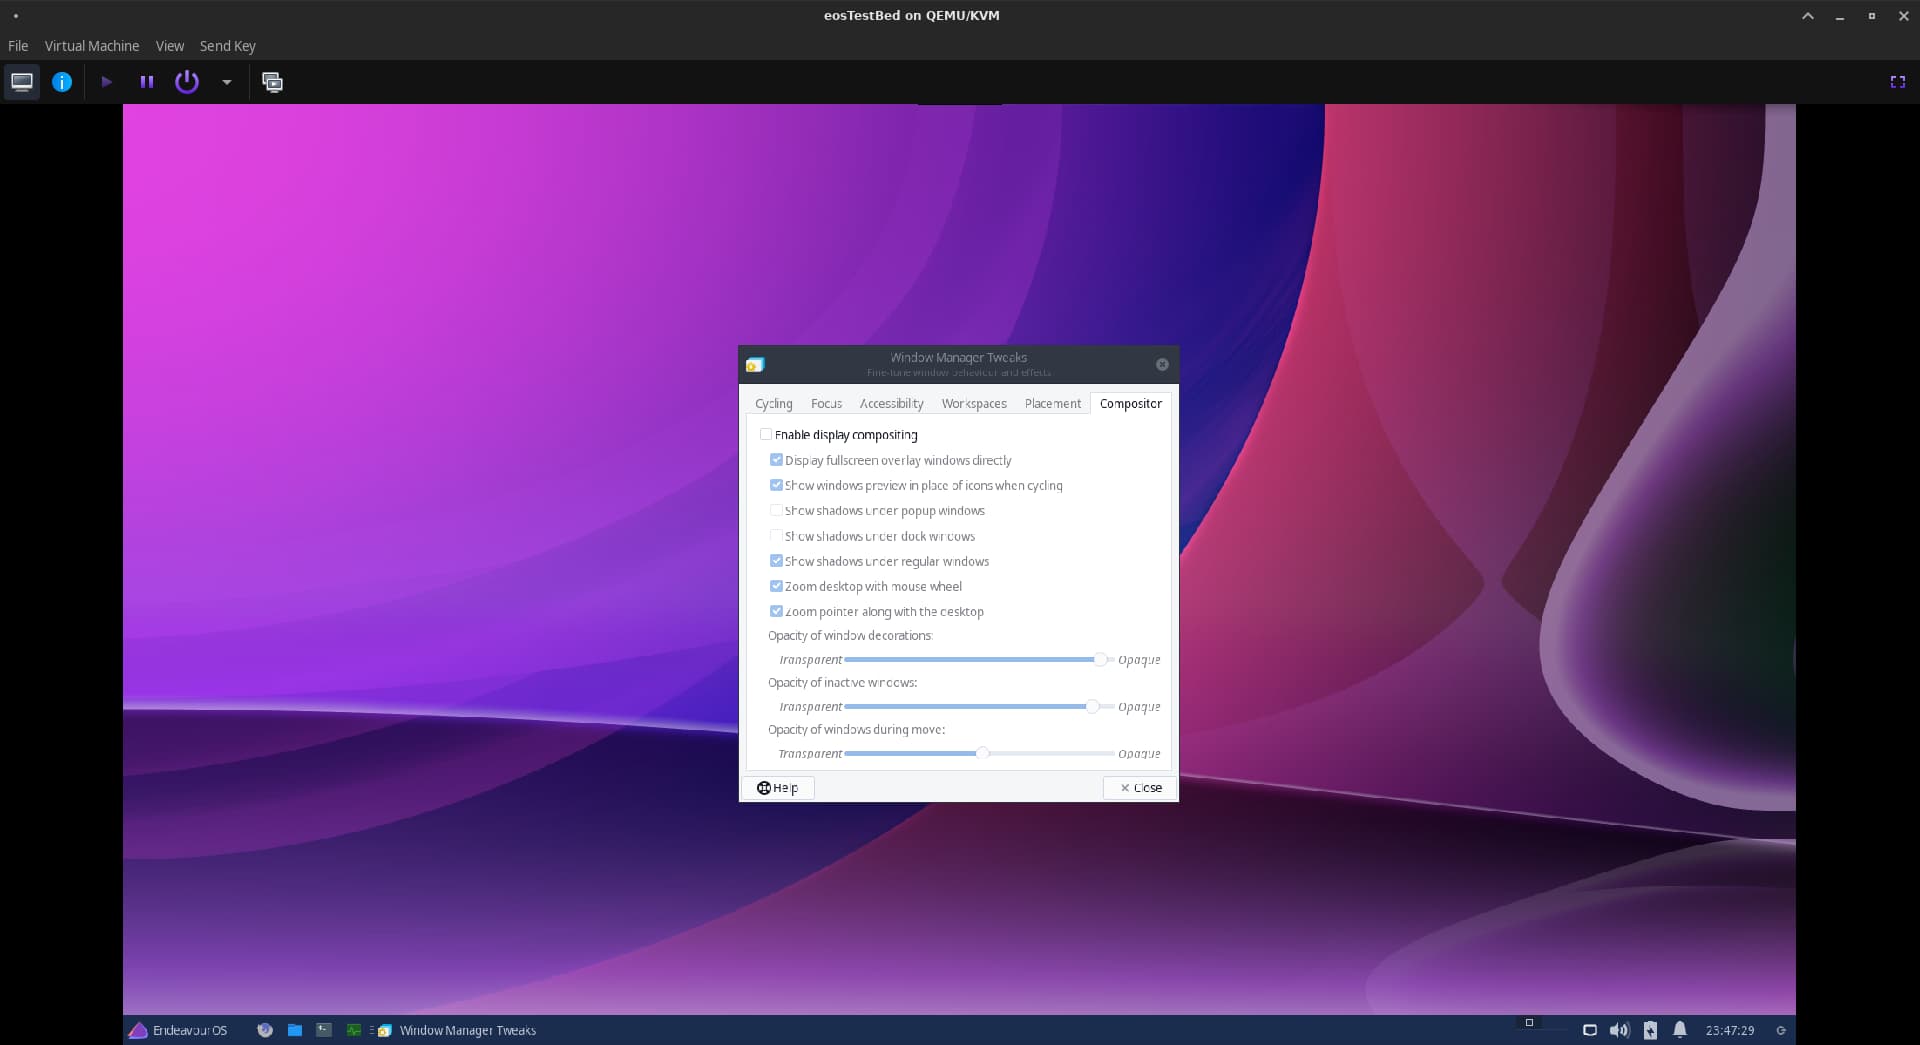Toggle Show shadows under regular windows

click(x=776, y=561)
